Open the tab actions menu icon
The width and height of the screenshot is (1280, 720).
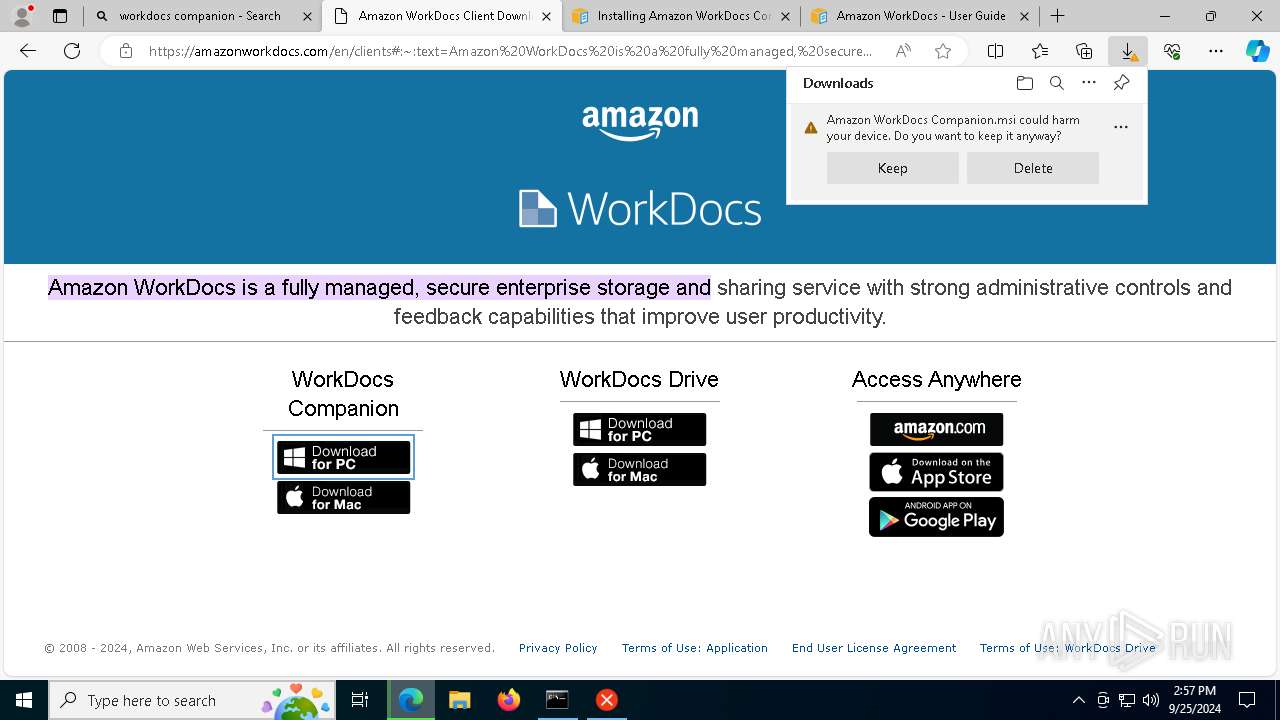[x=60, y=16]
